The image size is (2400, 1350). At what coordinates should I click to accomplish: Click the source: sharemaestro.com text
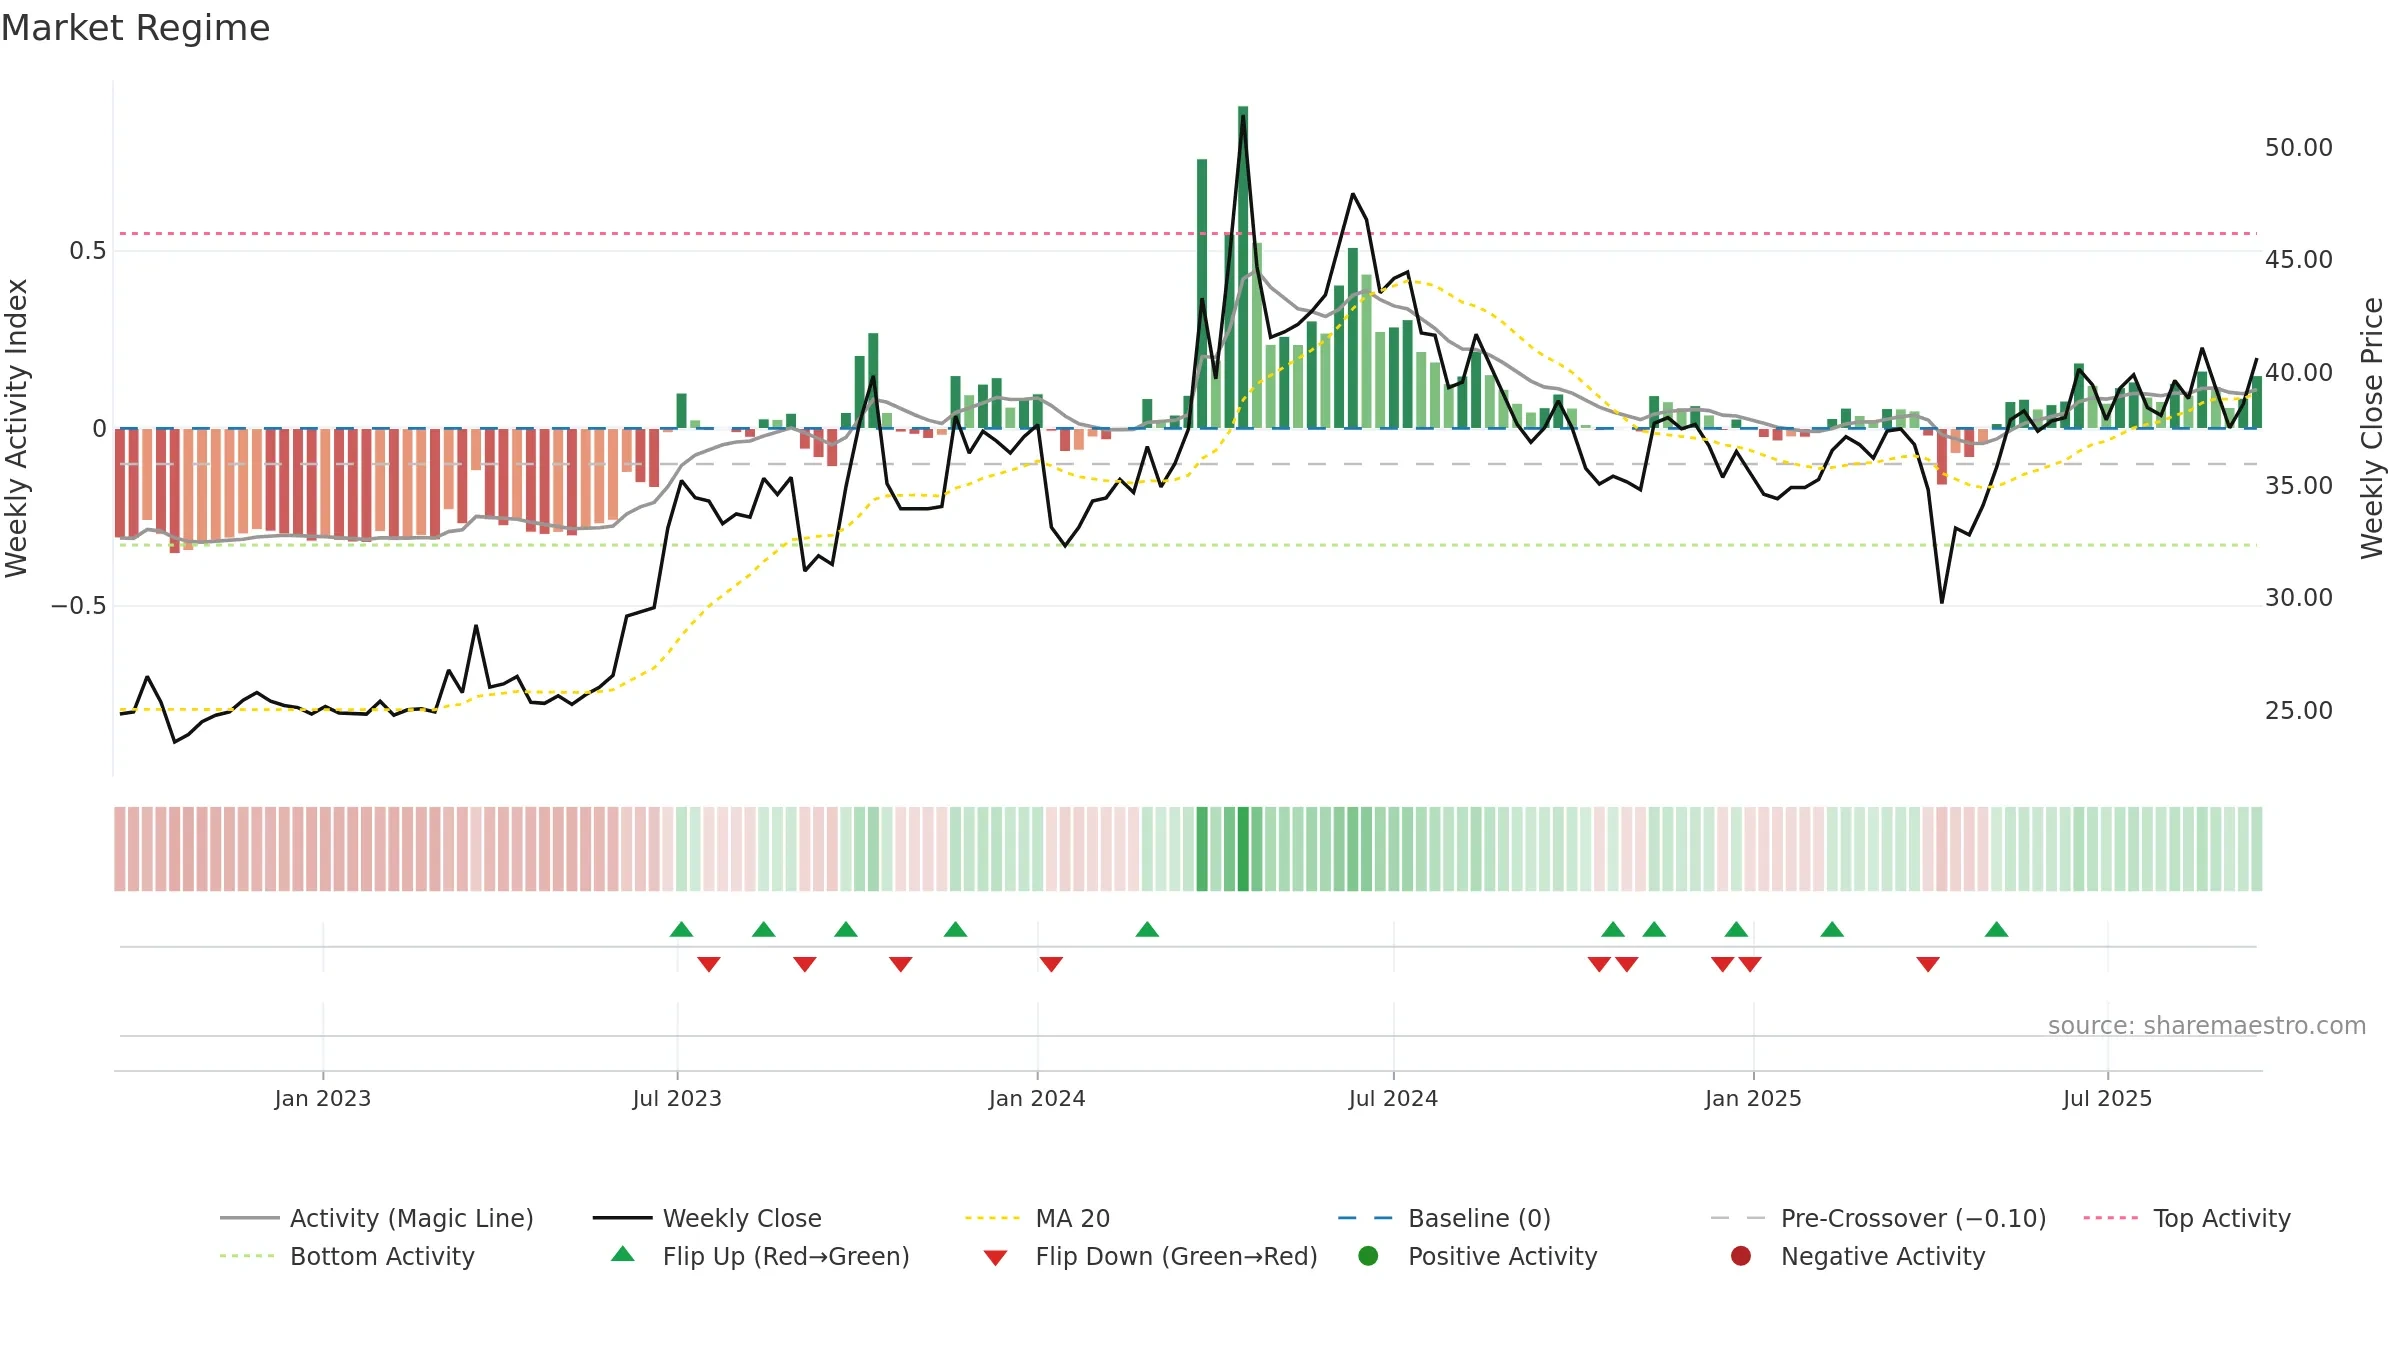pyautogui.click(x=2207, y=1025)
